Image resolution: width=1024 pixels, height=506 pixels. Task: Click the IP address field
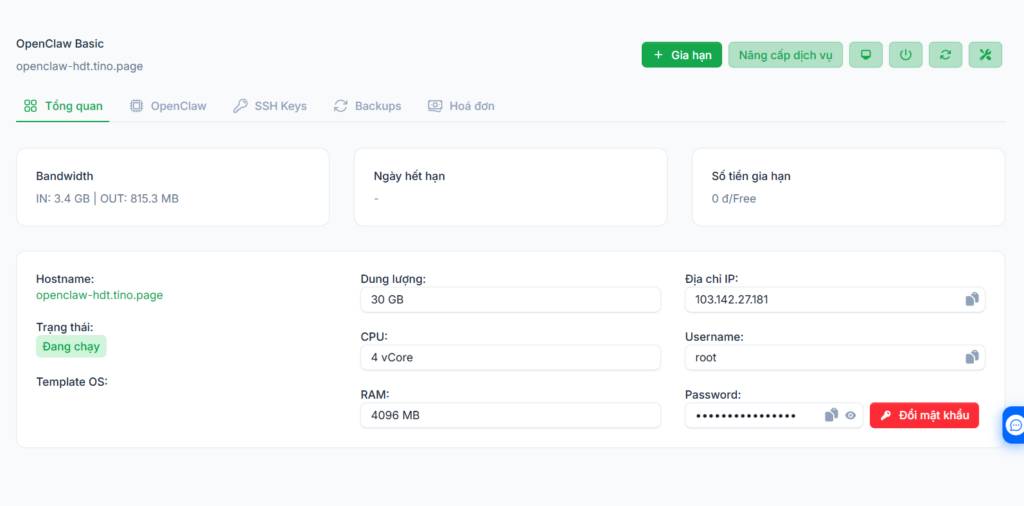coord(835,300)
